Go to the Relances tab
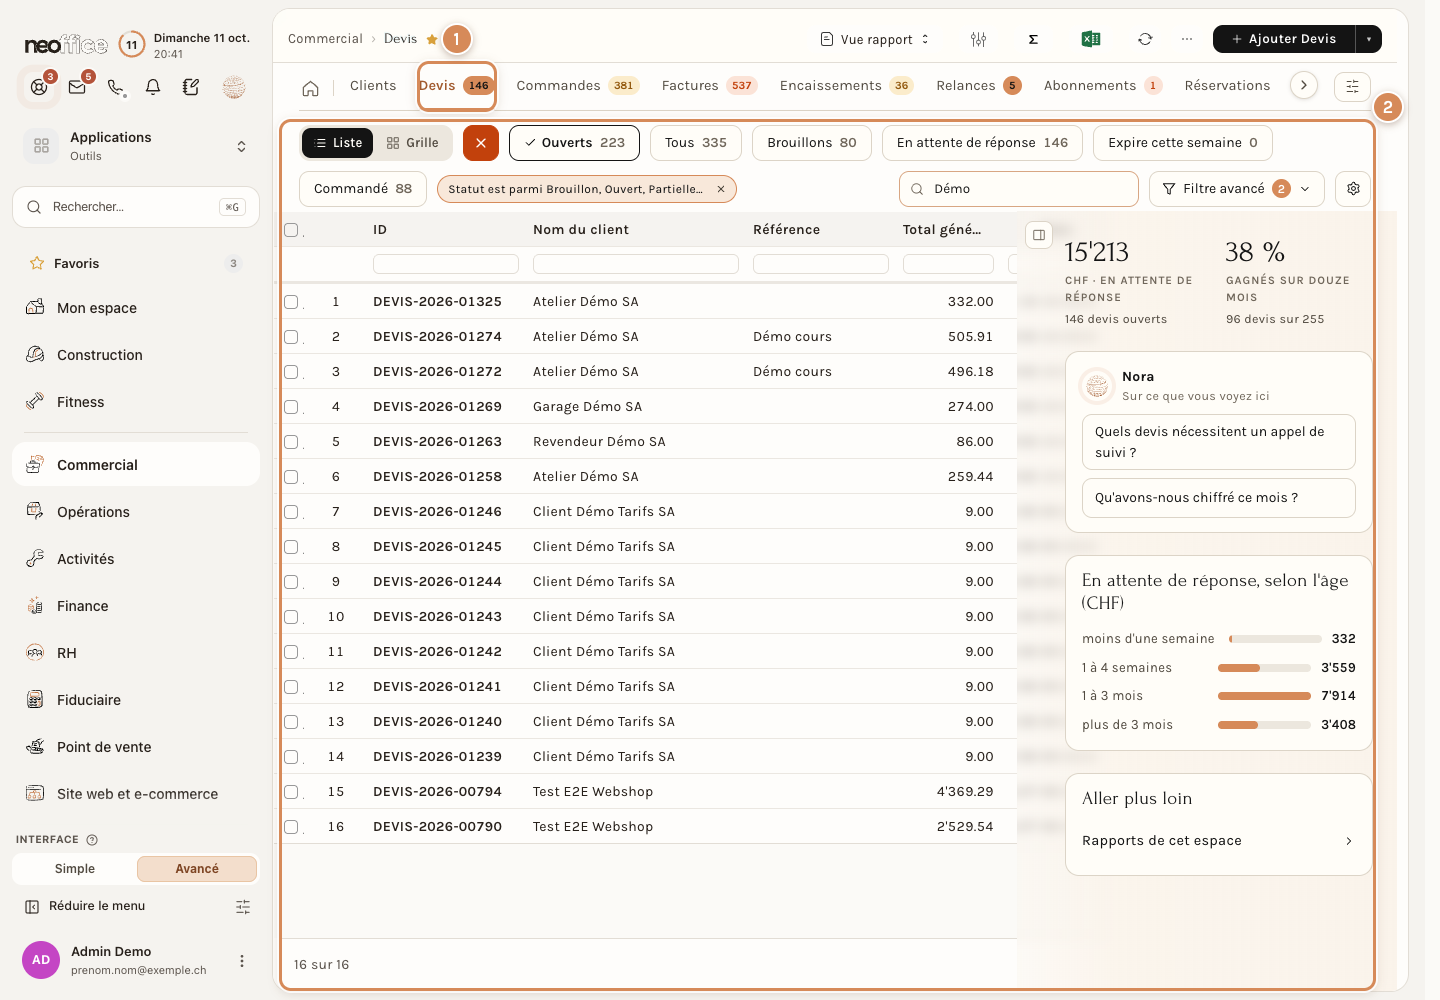Screen dimensions: 1440x1000 979,86
